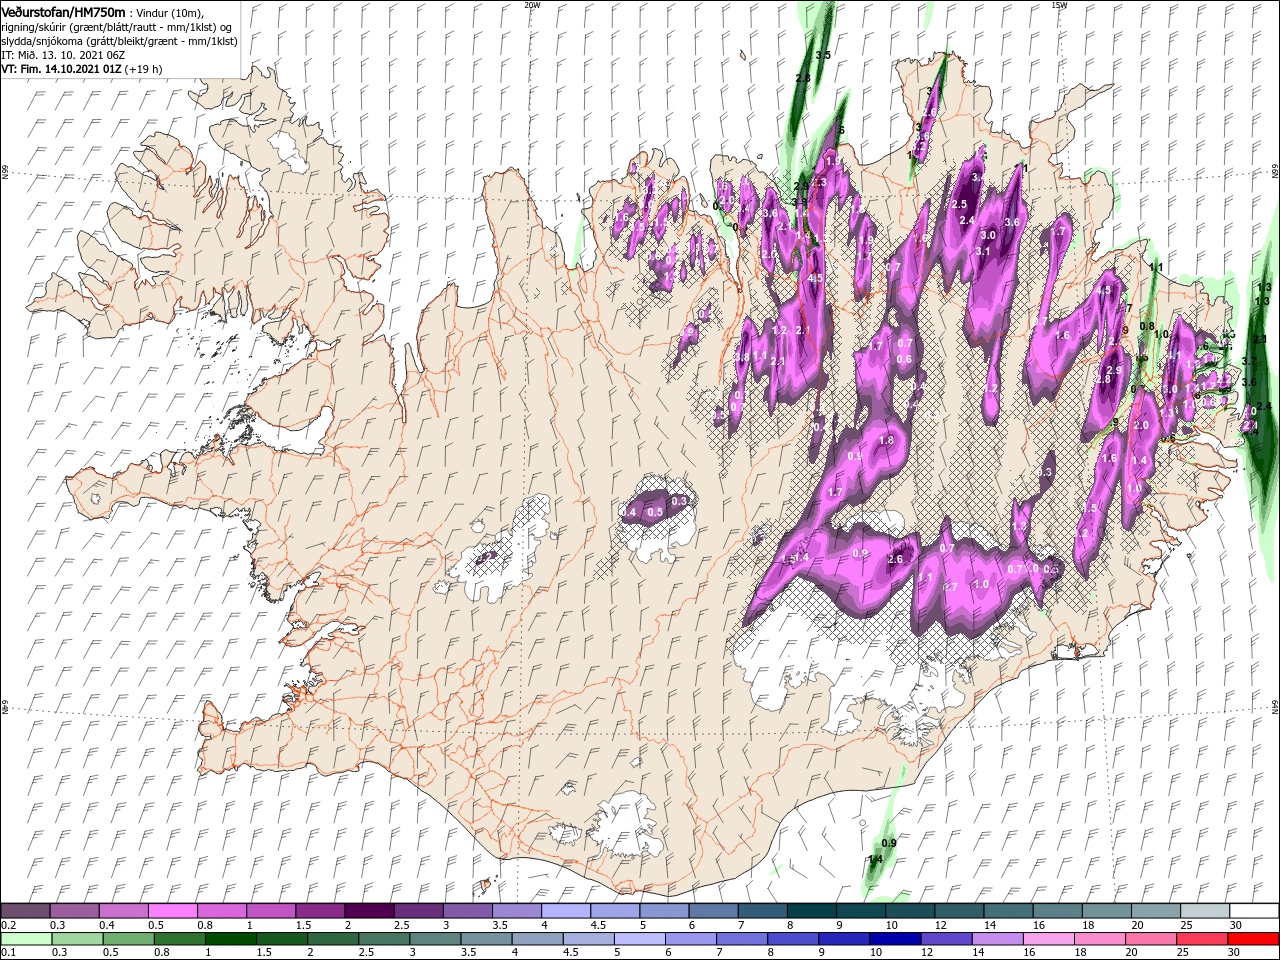Pick light pink rain swatch 16–18
Viewport: 1280px width, 960px height.
click(x=1050, y=939)
